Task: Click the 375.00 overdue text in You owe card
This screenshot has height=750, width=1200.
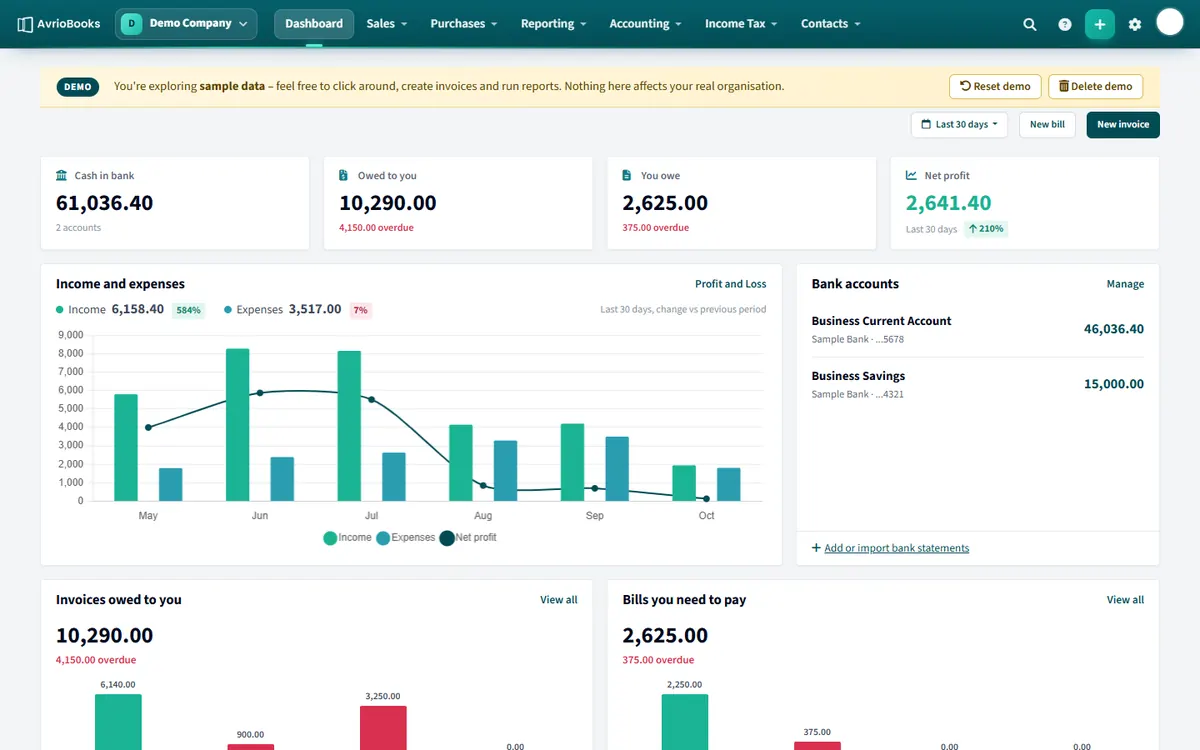Action: pos(656,228)
